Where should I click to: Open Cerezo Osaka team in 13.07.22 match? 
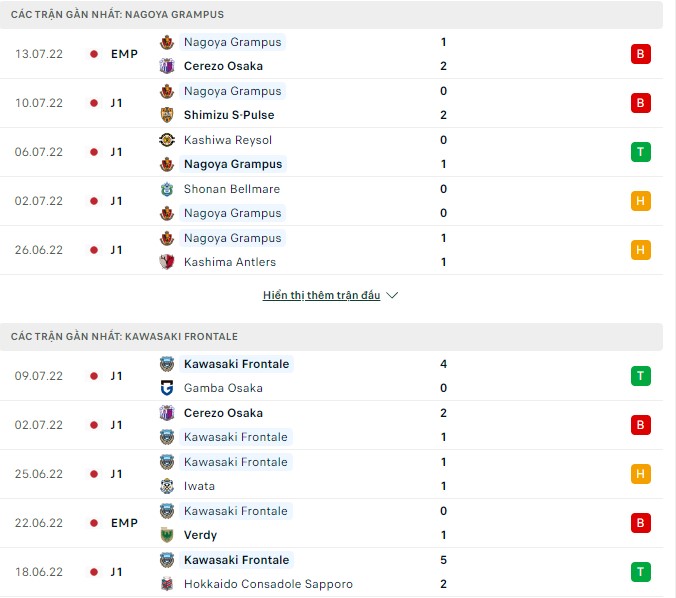click(223, 66)
